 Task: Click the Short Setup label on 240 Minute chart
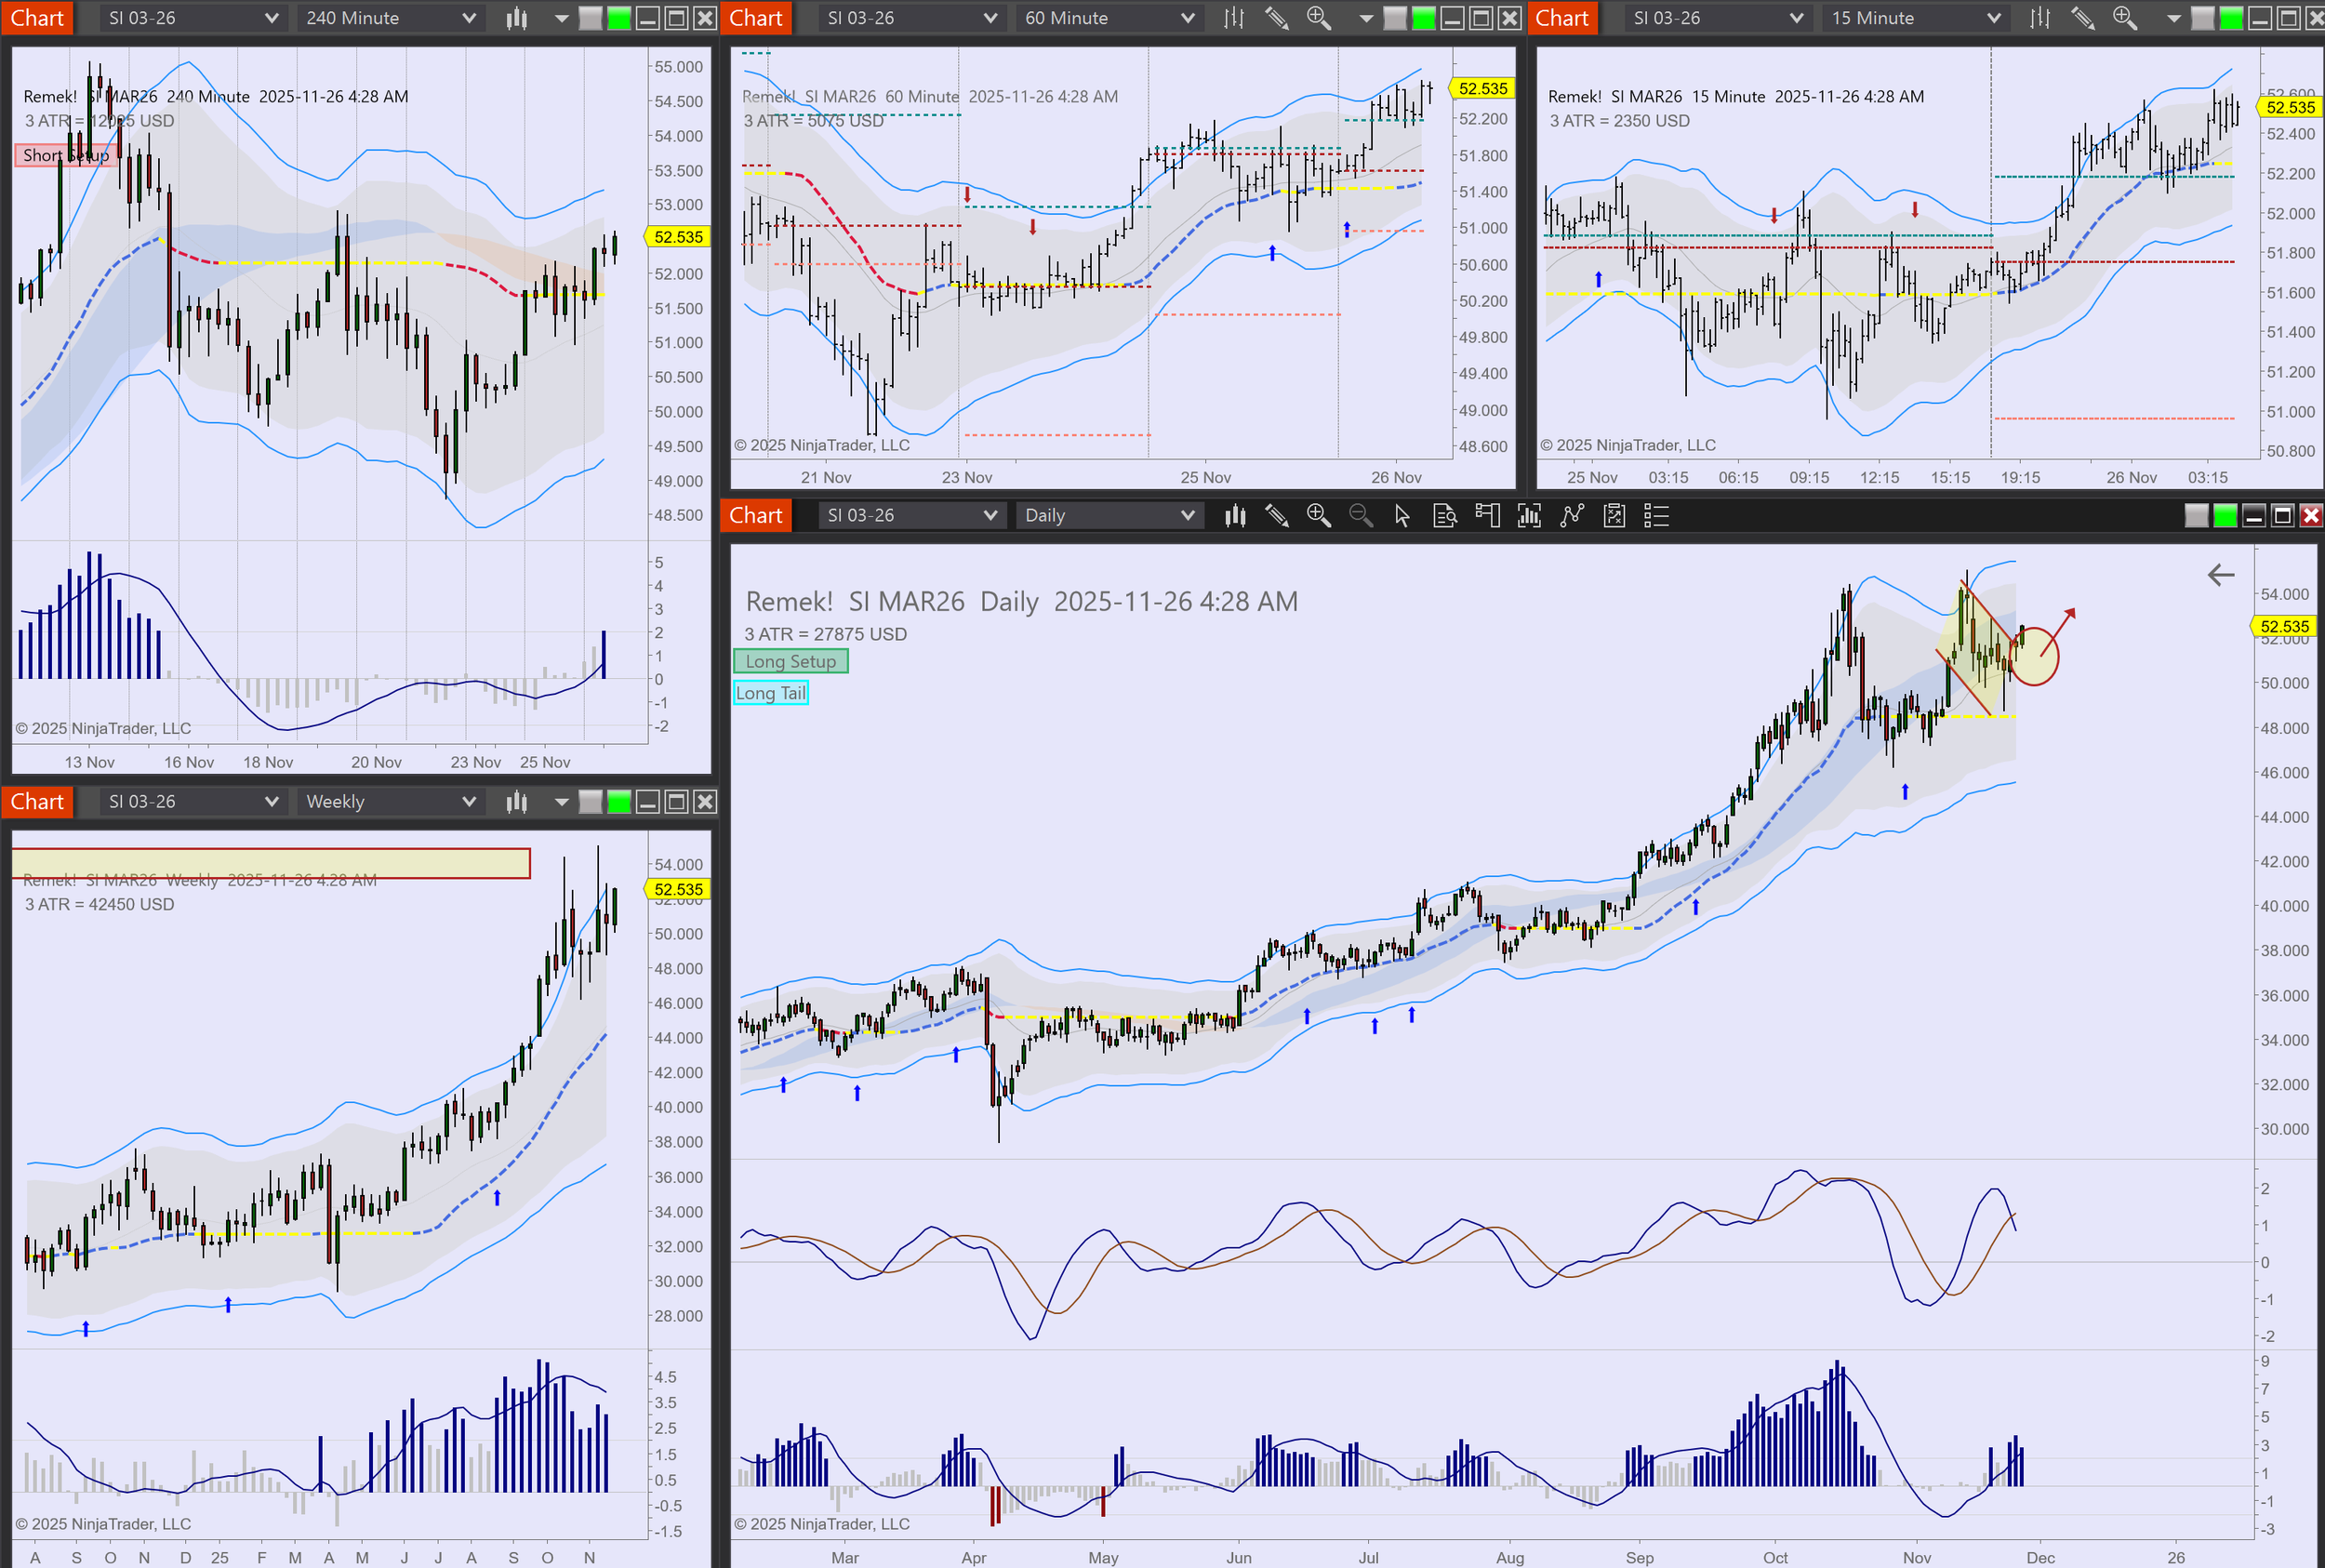[x=66, y=155]
